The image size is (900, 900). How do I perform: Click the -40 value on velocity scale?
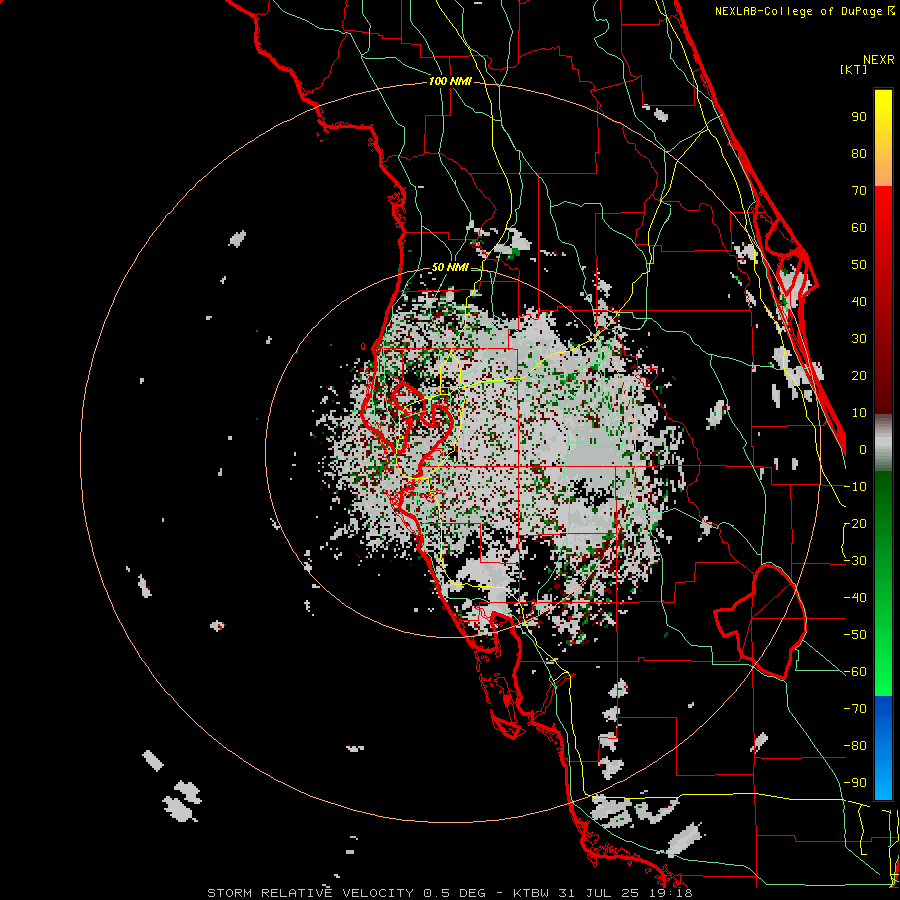(855, 598)
